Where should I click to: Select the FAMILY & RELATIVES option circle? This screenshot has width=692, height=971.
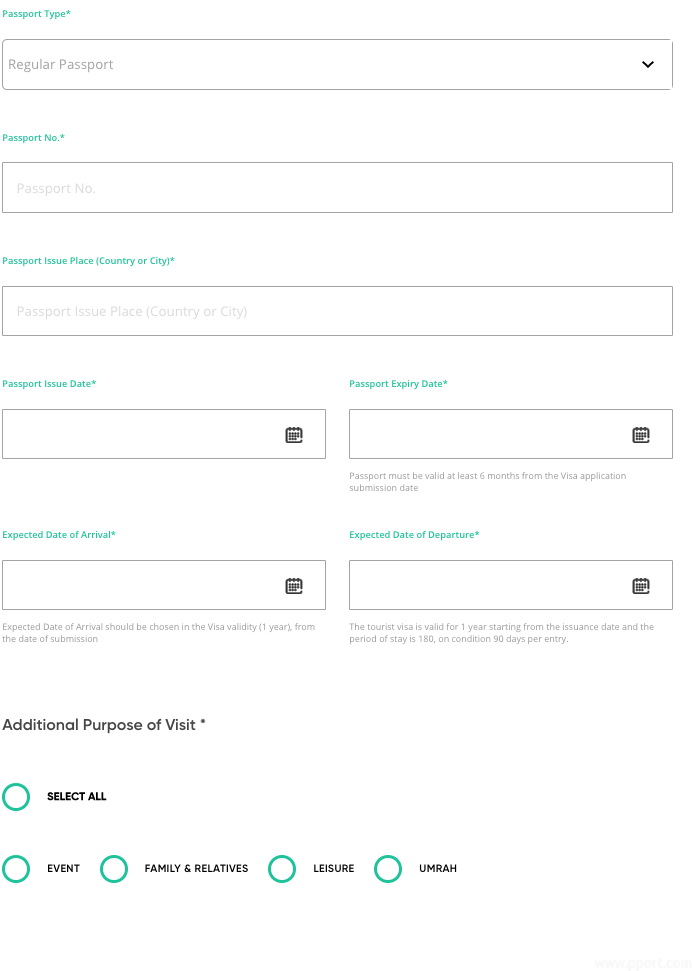[x=114, y=869]
